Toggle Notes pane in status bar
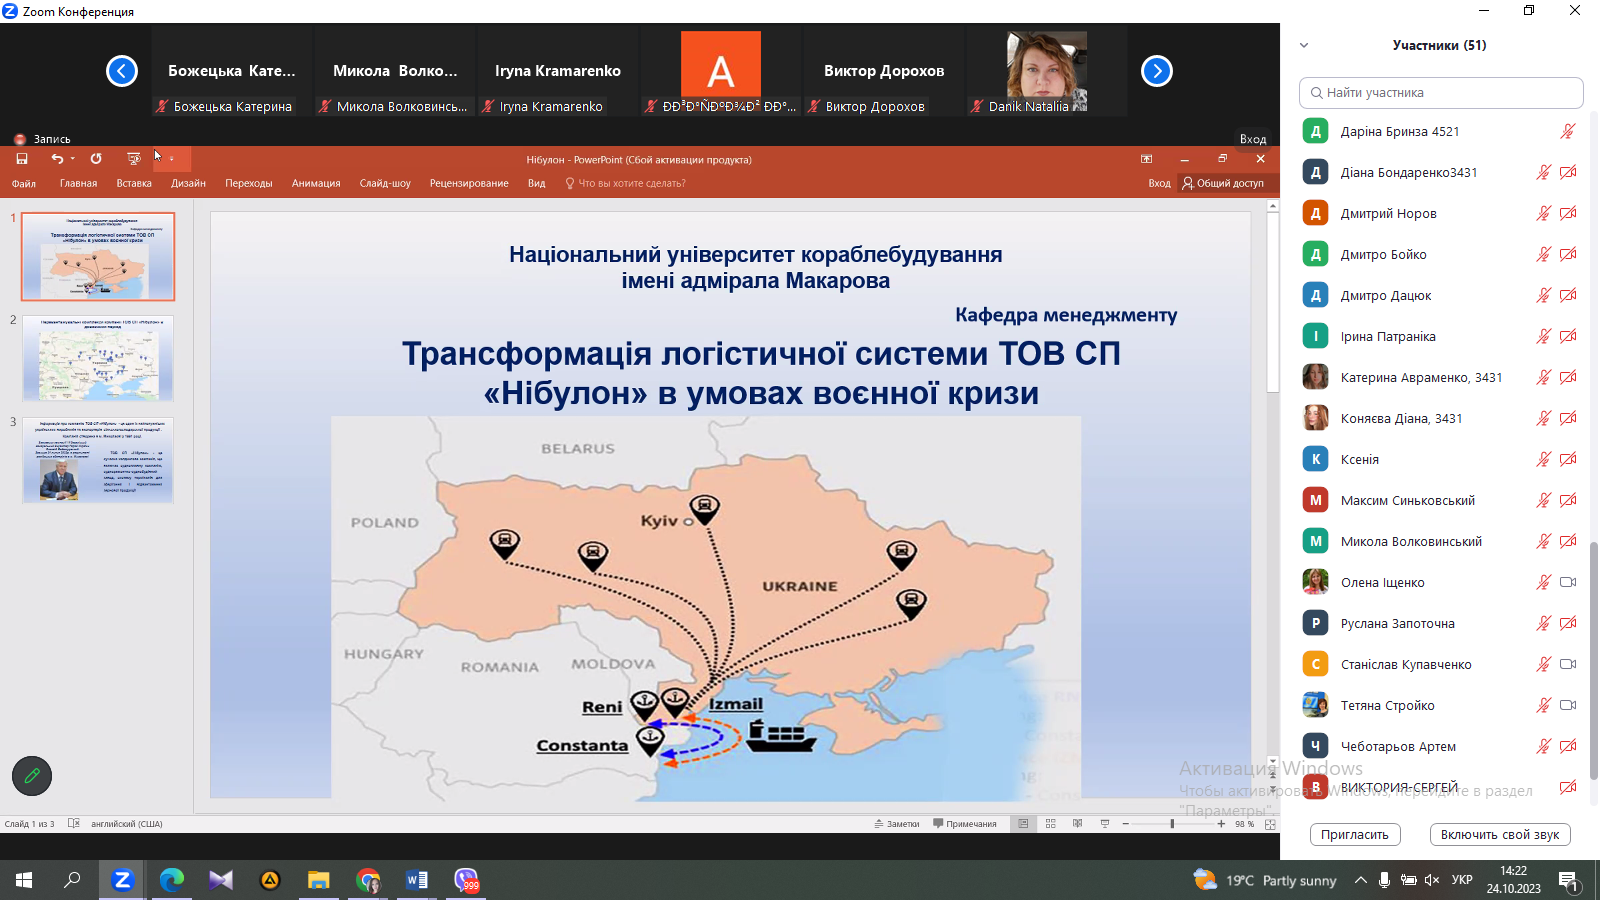Image resolution: width=1600 pixels, height=900 pixels. pyautogui.click(x=897, y=824)
